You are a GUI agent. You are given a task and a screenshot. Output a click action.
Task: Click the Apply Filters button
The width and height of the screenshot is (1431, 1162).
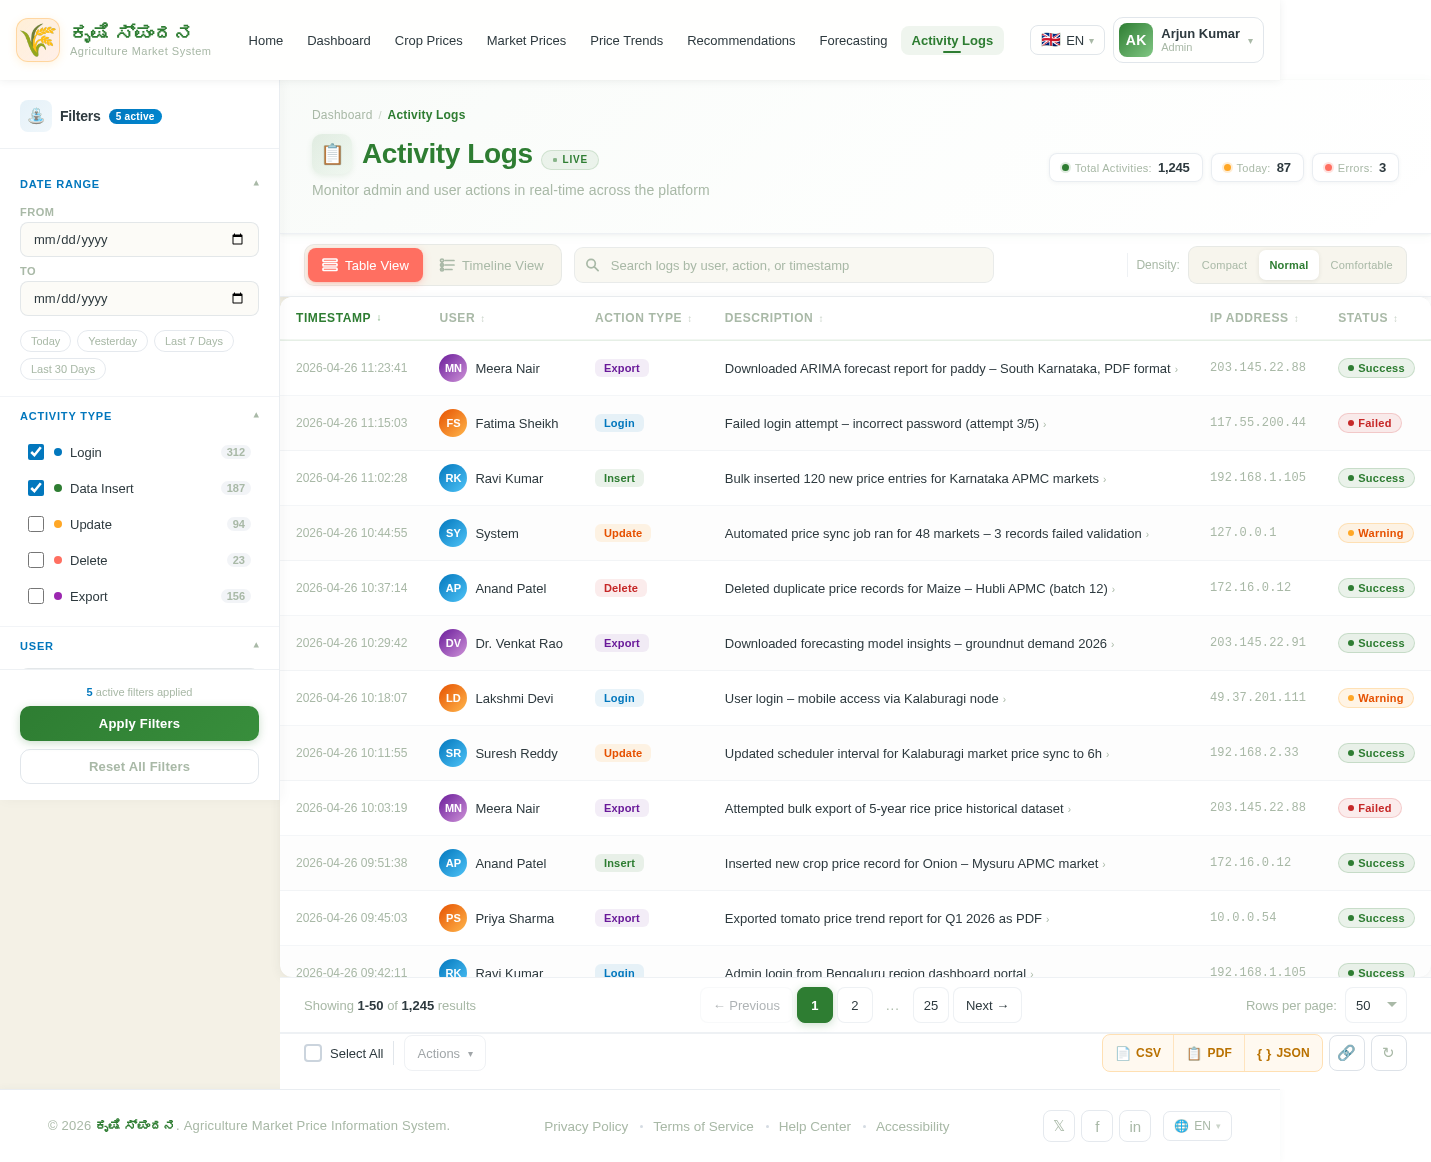tap(139, 723)
